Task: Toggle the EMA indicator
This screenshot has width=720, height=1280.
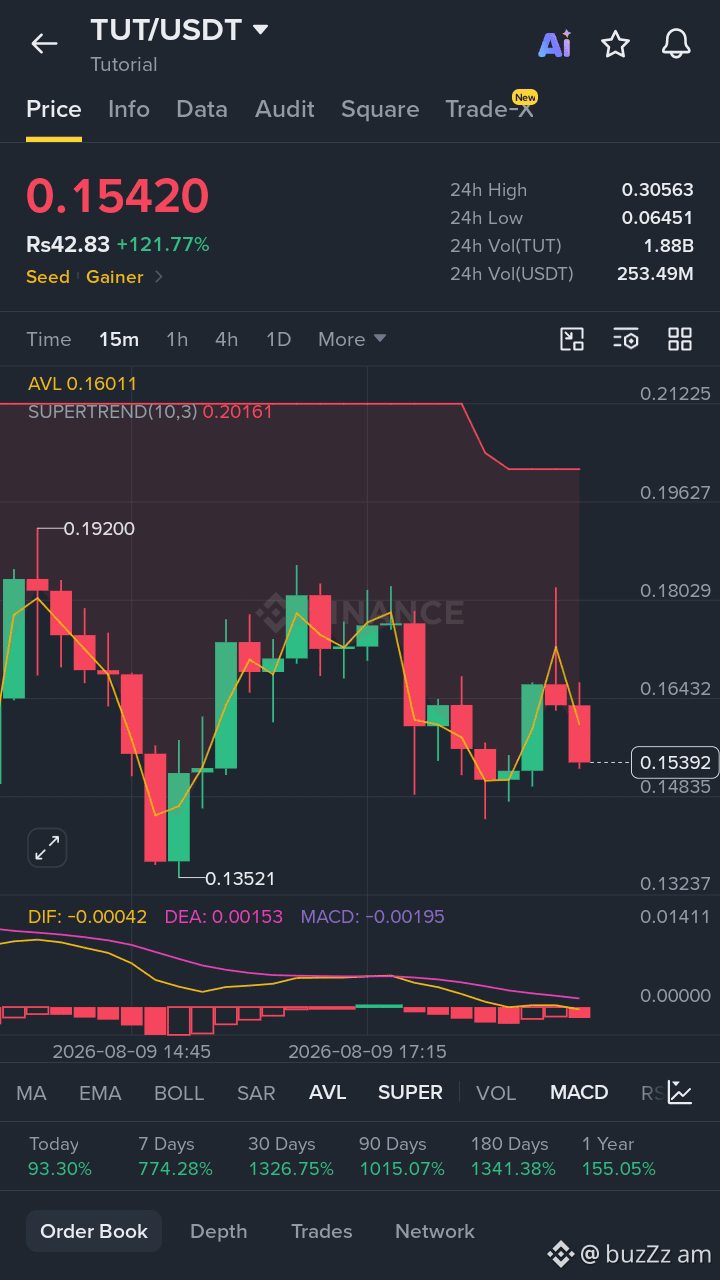Action: 100,1092
